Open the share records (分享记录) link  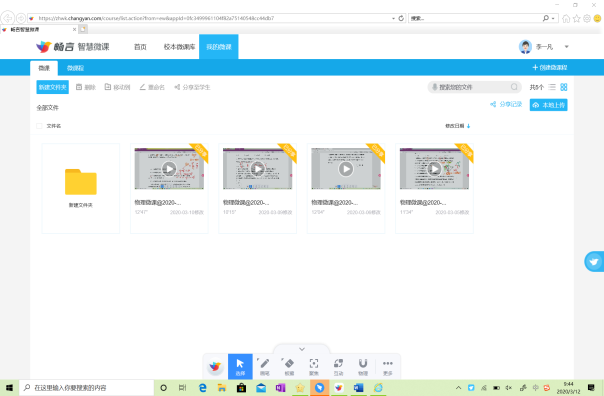pos(506,104)
